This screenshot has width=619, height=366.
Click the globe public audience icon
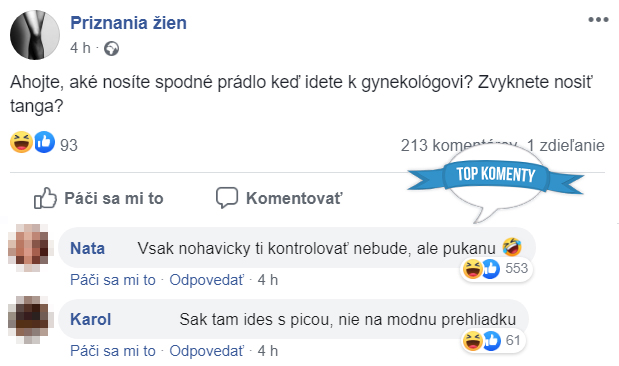coord(111,49)
